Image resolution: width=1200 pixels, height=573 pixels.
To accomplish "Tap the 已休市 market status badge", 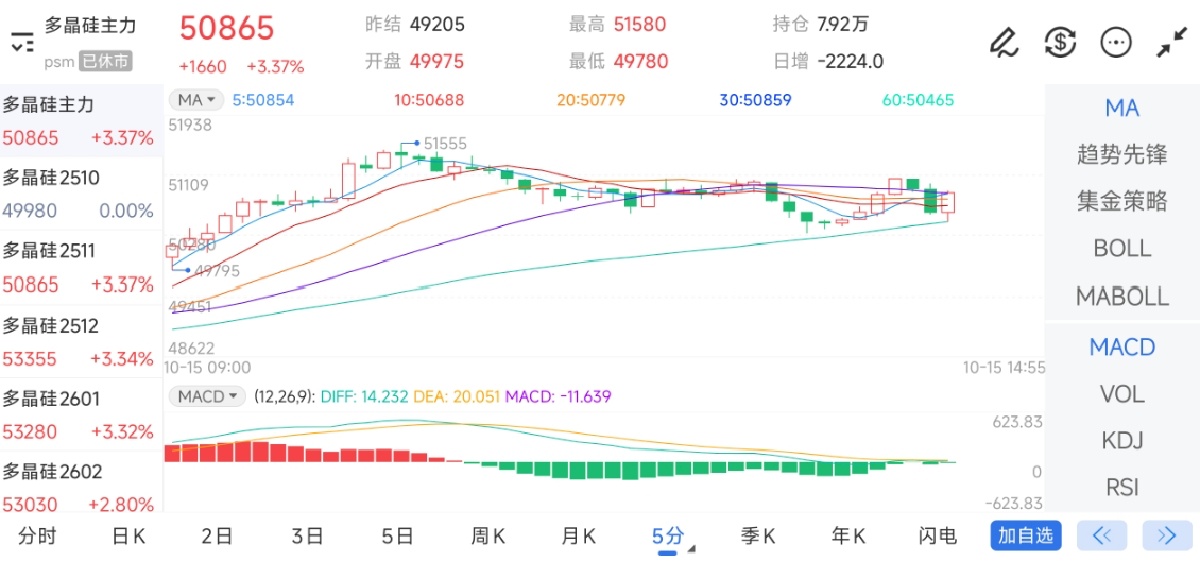I will 105,61.
